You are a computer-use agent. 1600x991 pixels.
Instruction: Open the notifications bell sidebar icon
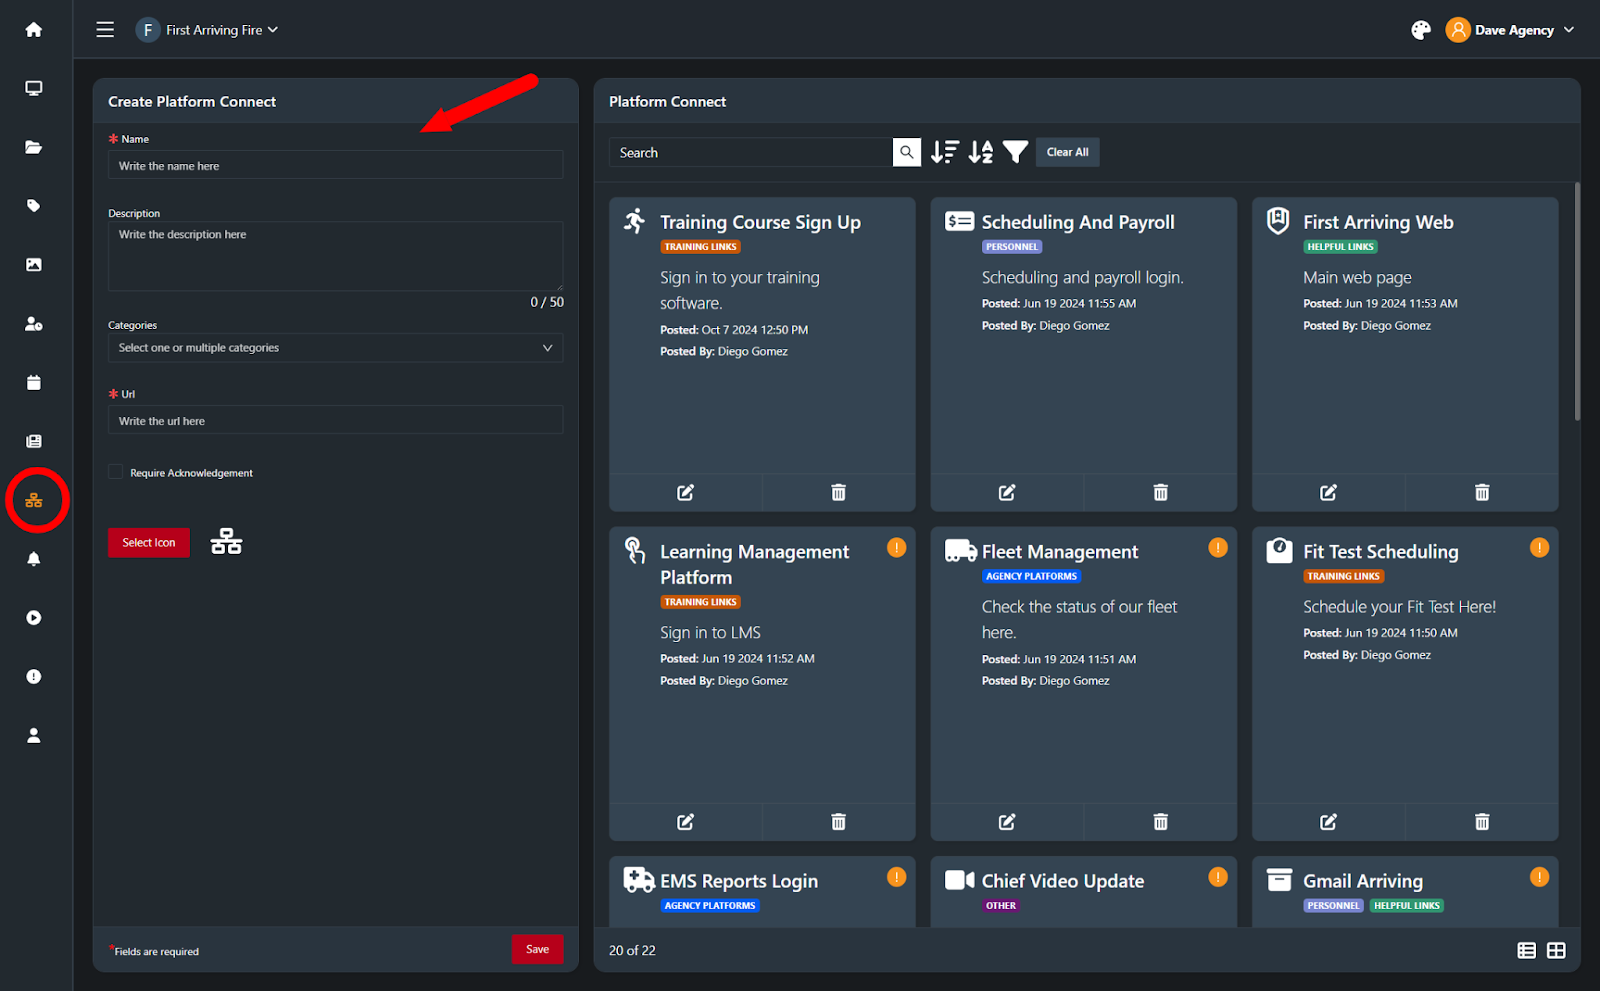coord(33,559)
